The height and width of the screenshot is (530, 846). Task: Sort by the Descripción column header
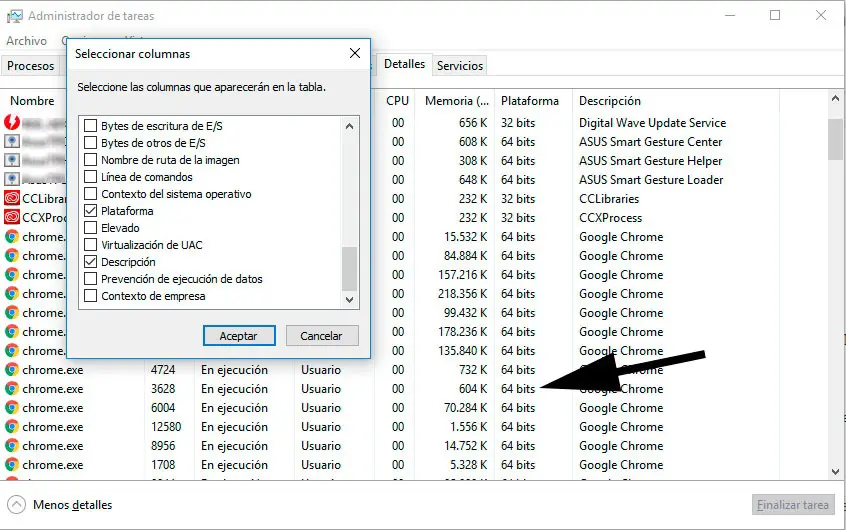(x=610, y=101)
